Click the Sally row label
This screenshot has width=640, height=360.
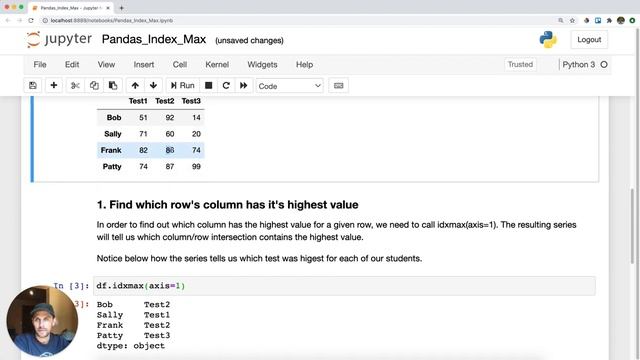click(x=113, y=134)
